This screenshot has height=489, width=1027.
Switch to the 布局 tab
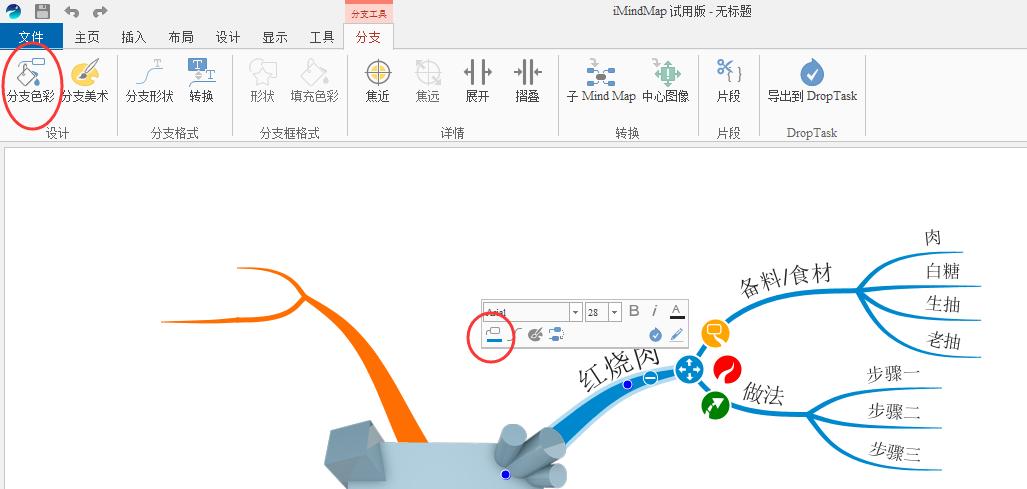[181, 37]
